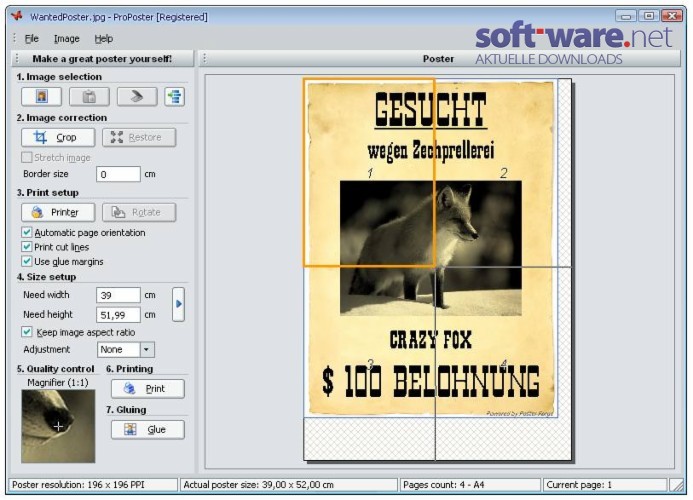Open the Help menu

(x=104, y=39)
